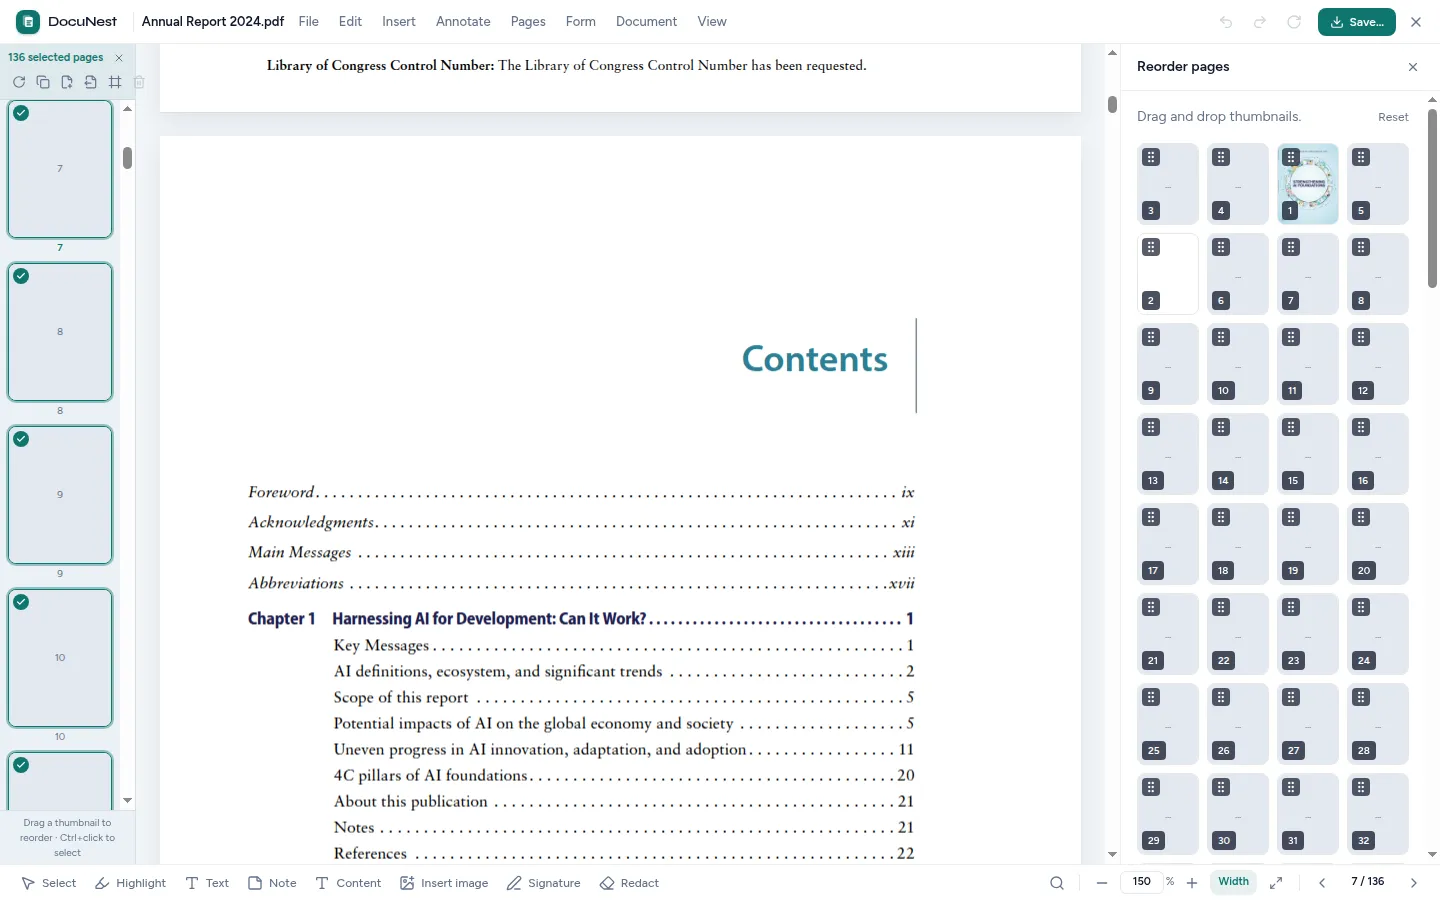Click the document view vertical scrollbar thumb
The height and width of the screenshot is (900, 1440).
pyautogui.click(x=1112, y=104)
